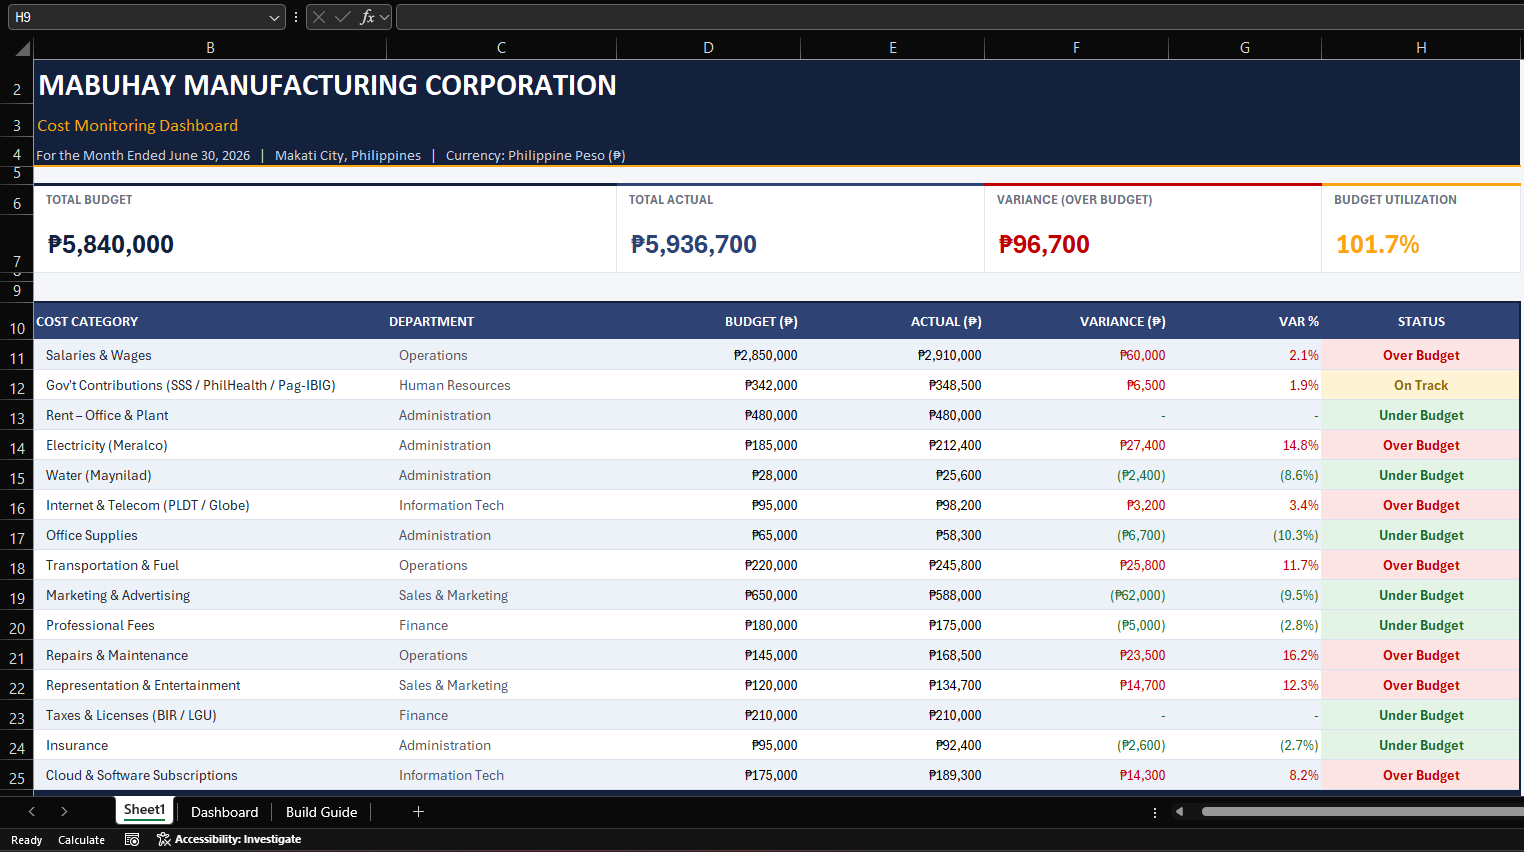
Task: Select the Cost Monitoring Dashboard subtitle
Action: (138, 126)
